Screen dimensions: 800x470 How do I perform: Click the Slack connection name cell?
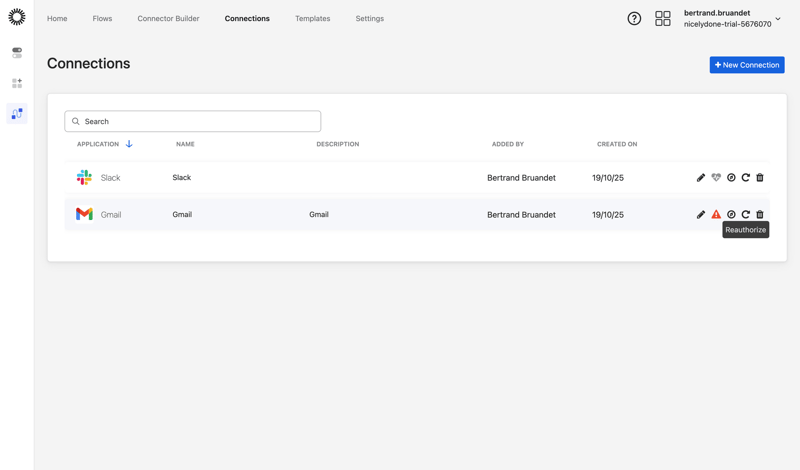point(182,178)
